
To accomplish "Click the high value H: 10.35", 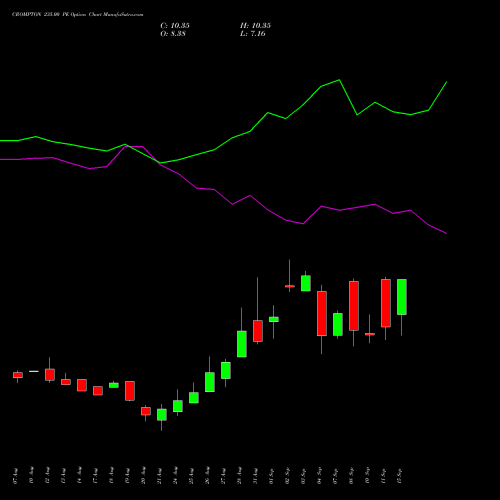I will click(255, 26).
